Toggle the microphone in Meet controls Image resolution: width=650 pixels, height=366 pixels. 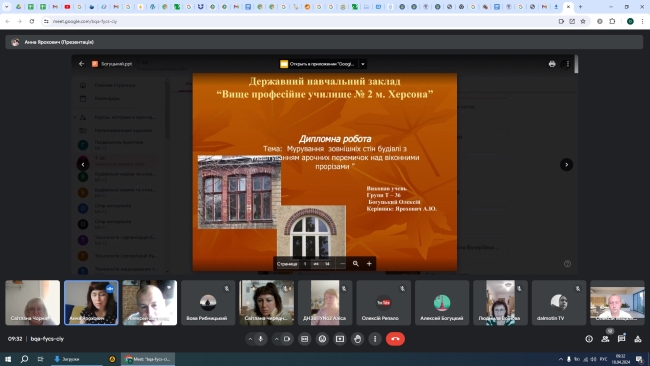tap(261, 339)
